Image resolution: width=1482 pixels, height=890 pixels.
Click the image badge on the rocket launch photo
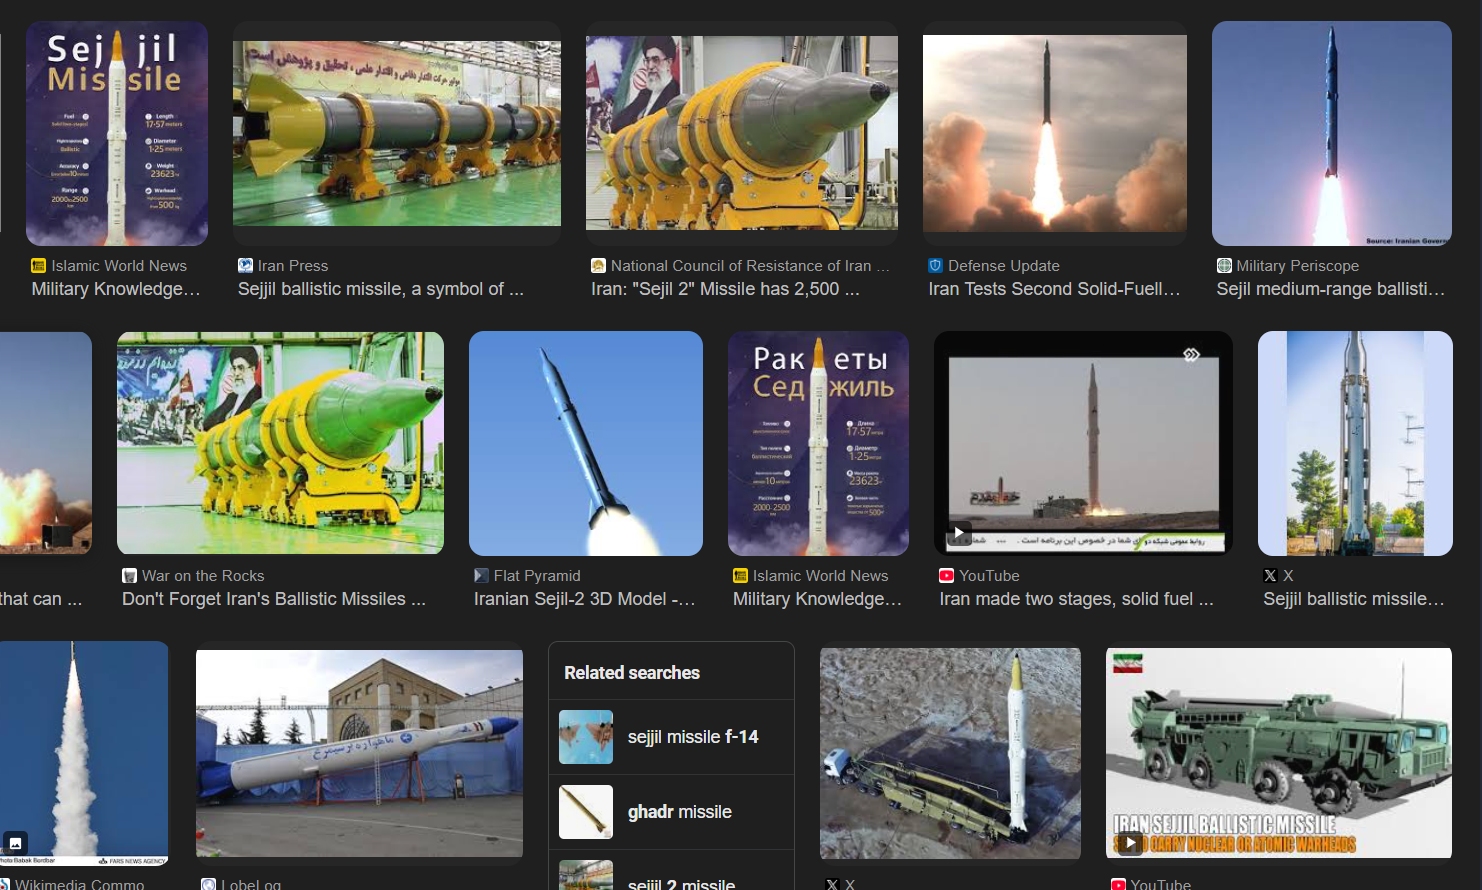[x=15, y=843]
